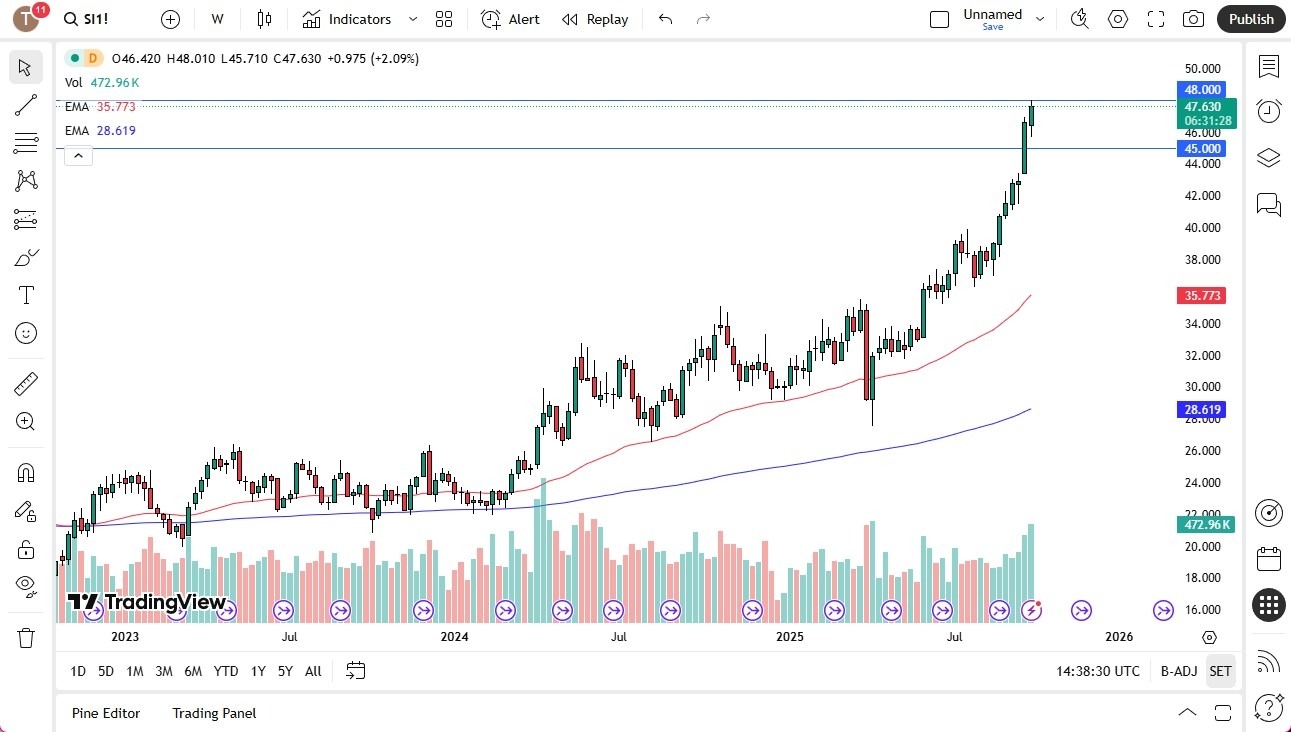Toggle B-ADJ back-adjusted data
The width and height of the screenshot is (1291, 732).
pos(1179,671)
